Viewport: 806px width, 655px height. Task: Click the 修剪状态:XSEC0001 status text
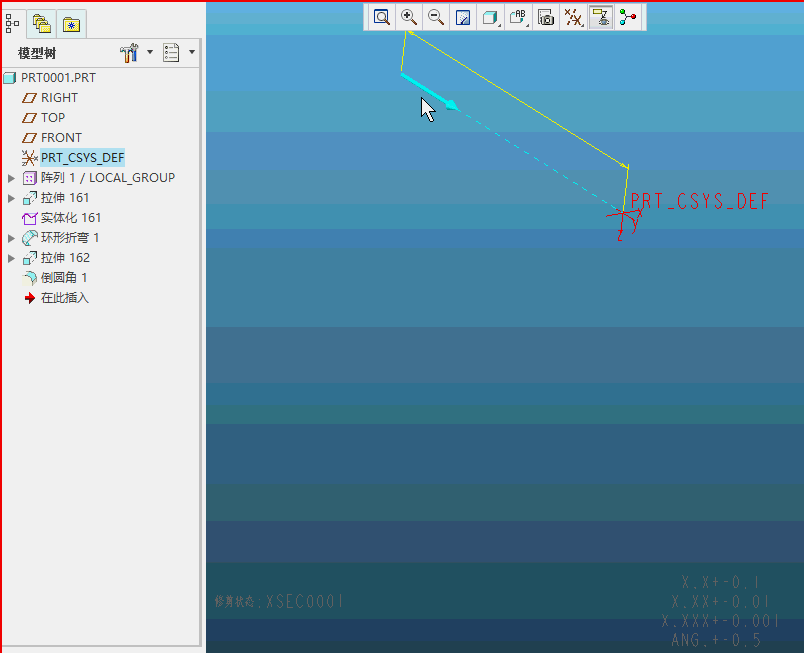[x=279, y=601]
